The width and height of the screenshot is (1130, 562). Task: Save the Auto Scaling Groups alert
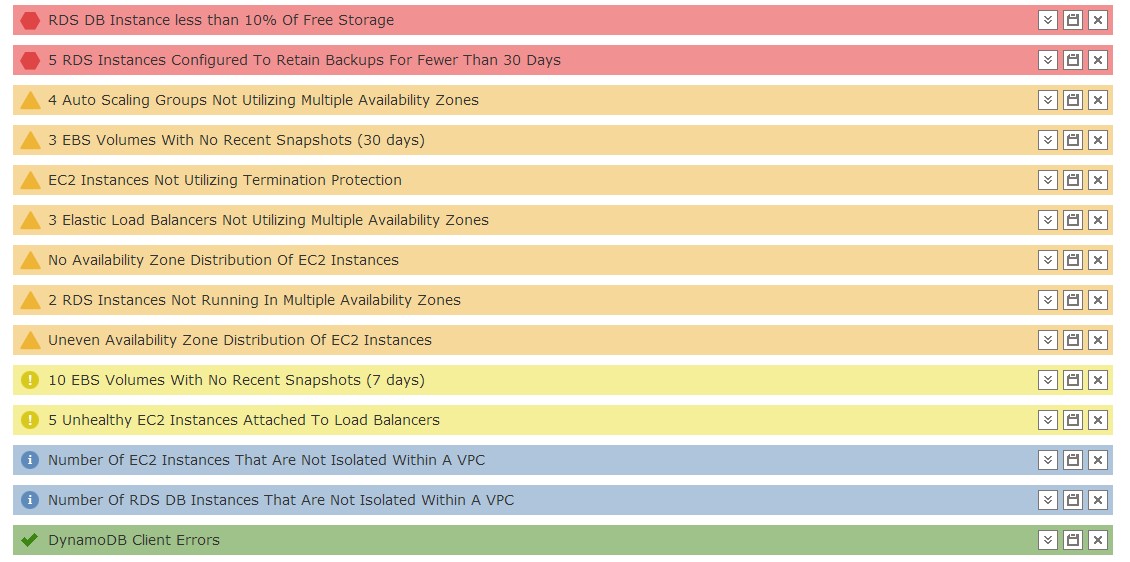pyautogui.click(x=1072, y=100)
